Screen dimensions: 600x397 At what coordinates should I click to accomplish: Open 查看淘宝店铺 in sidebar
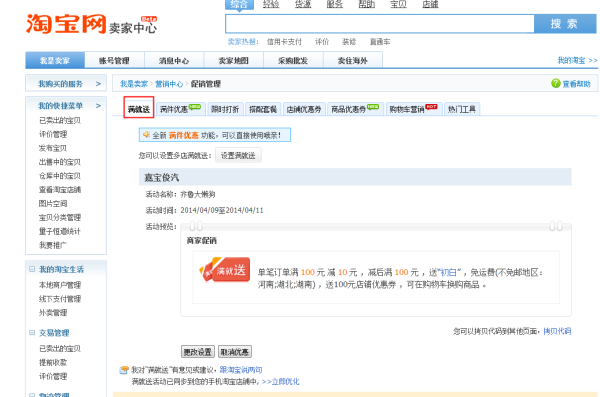pyautogui.click(x=60, y=190)
